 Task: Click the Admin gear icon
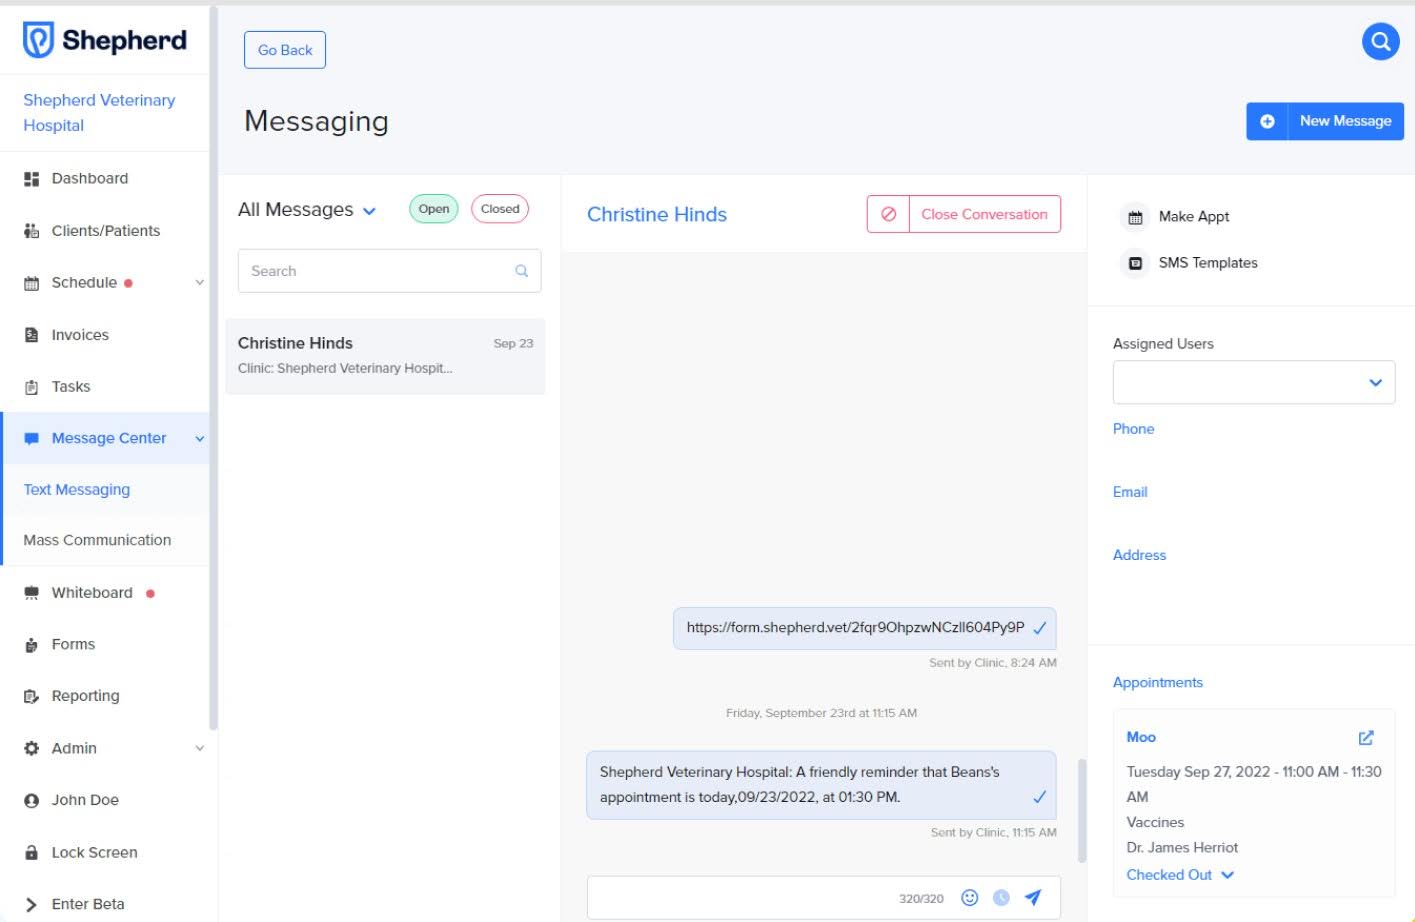tap(31, 748)
